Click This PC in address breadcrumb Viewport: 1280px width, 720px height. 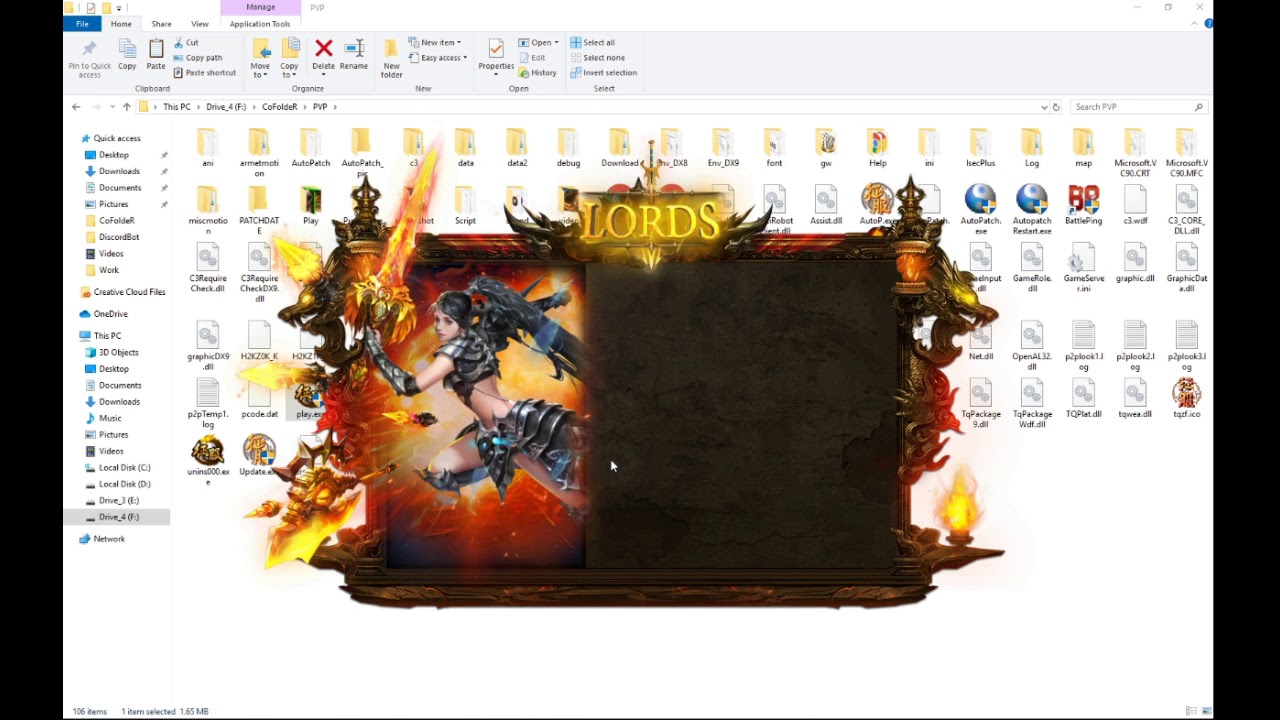[x=177, y=107]
